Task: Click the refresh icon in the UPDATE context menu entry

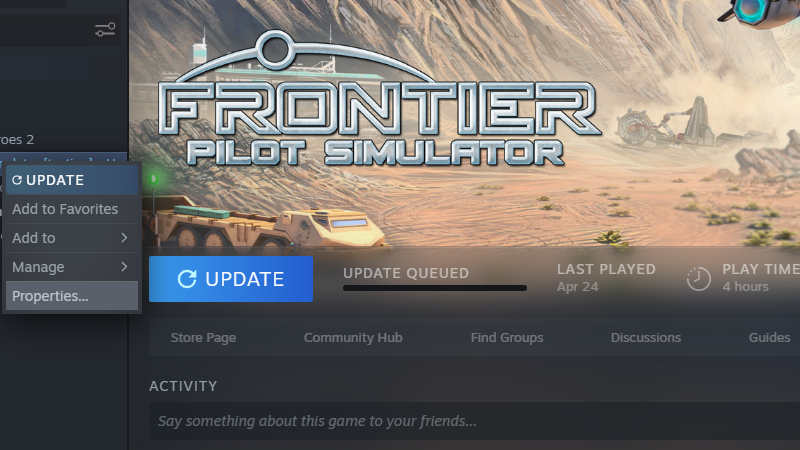Action: tap(17, 180)
